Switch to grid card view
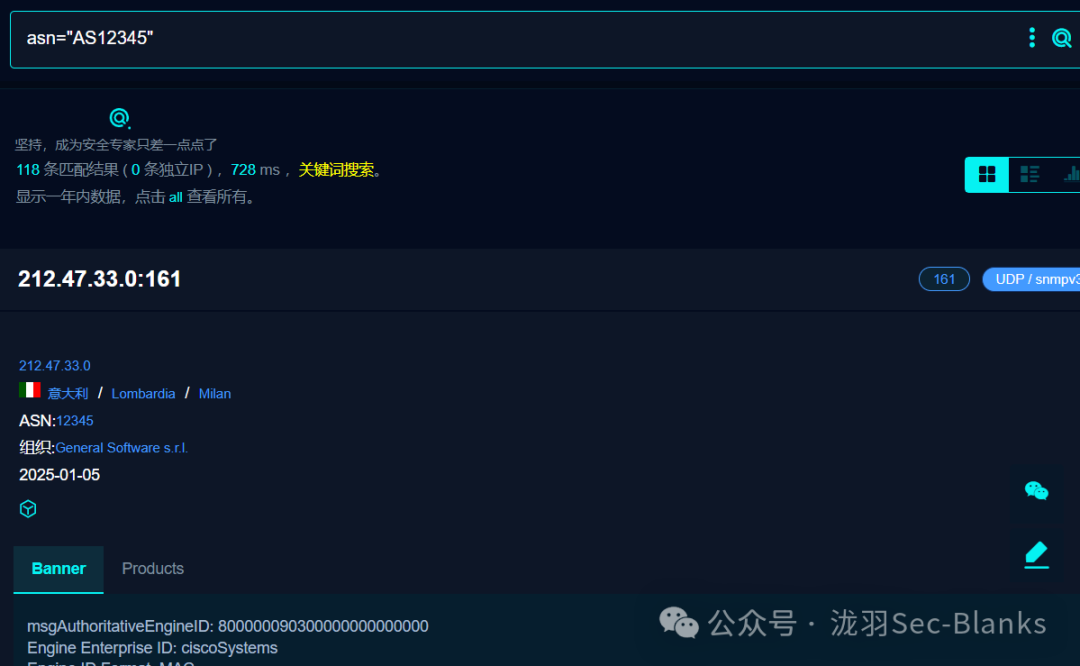 [x=986, y=174]
